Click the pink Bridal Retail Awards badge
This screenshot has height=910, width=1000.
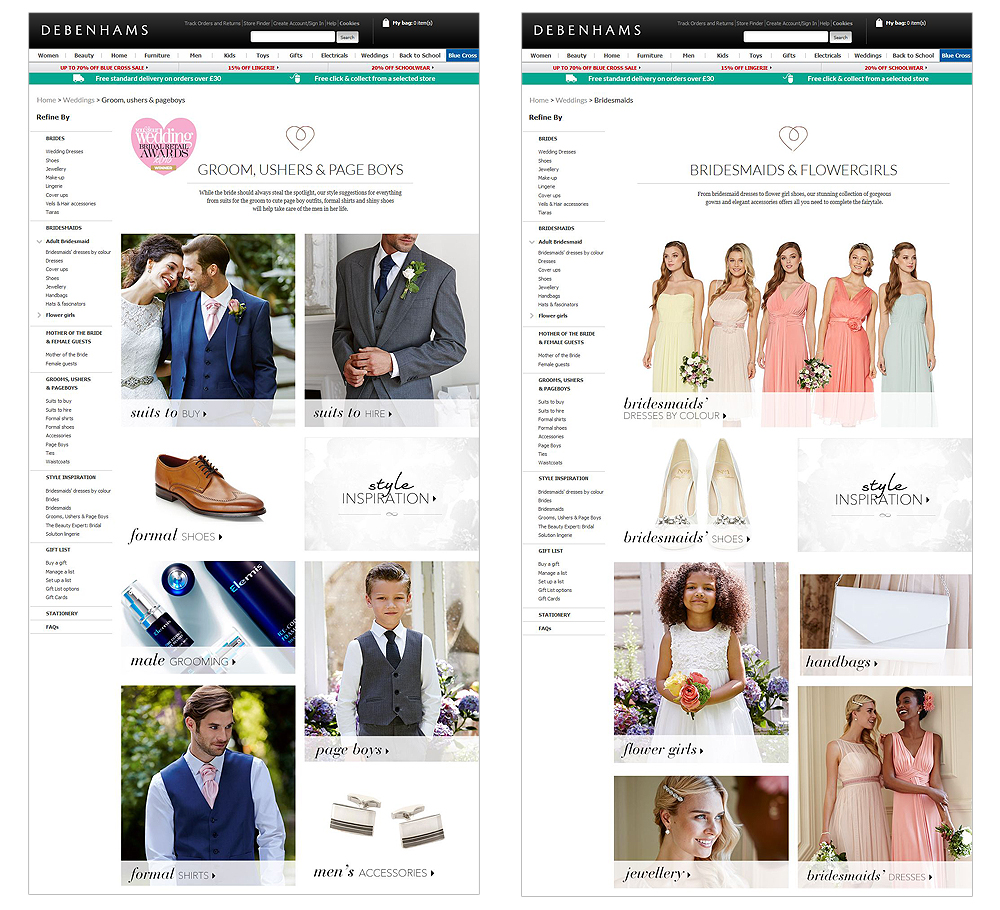tap(163, 146)
